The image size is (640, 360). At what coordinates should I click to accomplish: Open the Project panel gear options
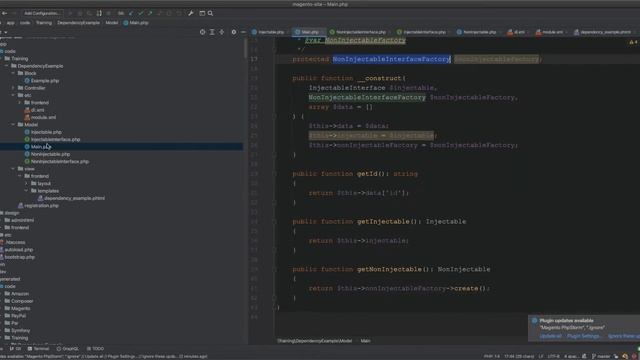click(234, 32)
